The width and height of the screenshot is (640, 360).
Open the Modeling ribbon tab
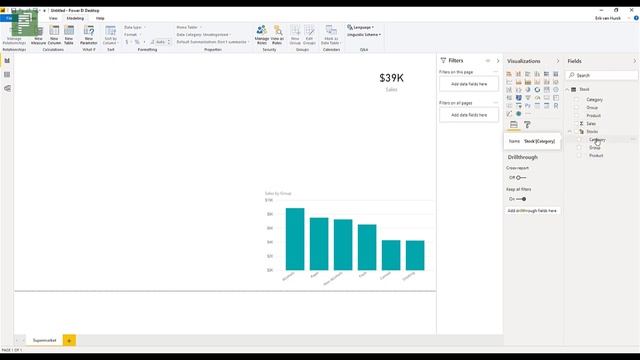75,18
